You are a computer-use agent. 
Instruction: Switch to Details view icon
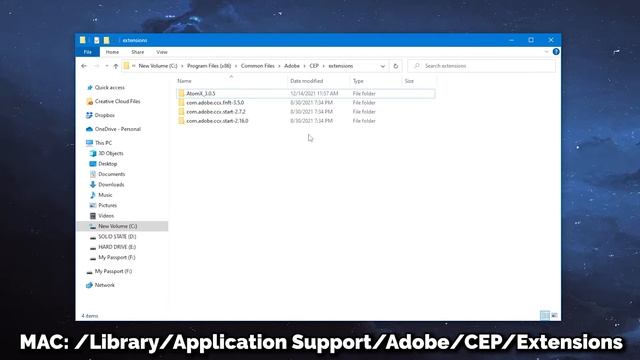[x=544, y=315]
